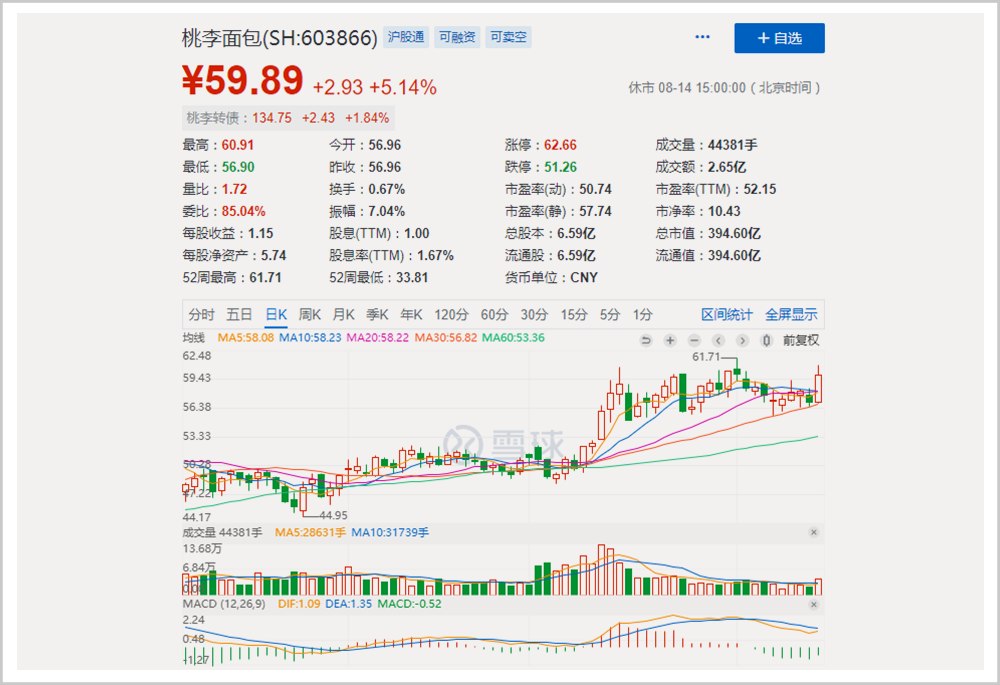Image resolution: width=1000 pixels, height=685 pixels.
Task: Select the 年K chart tab
Action: pyautogui.click(x=411, y=314)
